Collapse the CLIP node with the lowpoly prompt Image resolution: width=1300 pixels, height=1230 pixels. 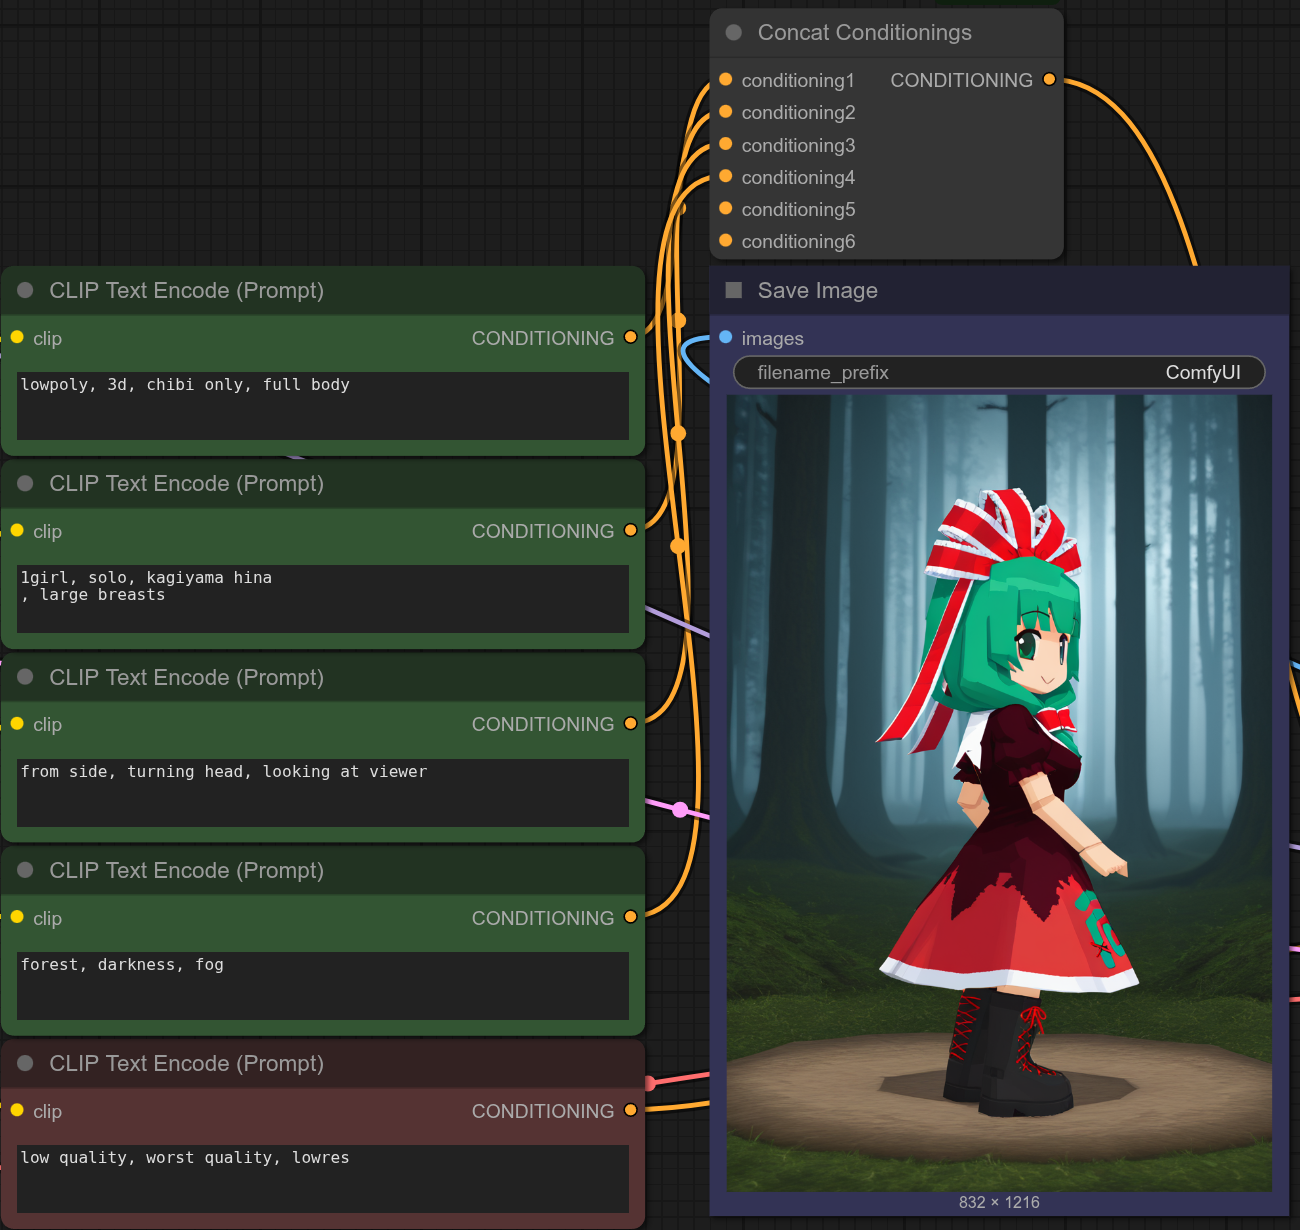point(26,290)
